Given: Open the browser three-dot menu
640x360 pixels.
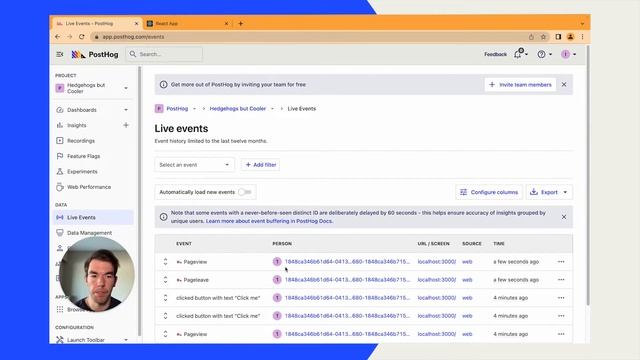Looking at the screenshot, I should coord(582,37).
